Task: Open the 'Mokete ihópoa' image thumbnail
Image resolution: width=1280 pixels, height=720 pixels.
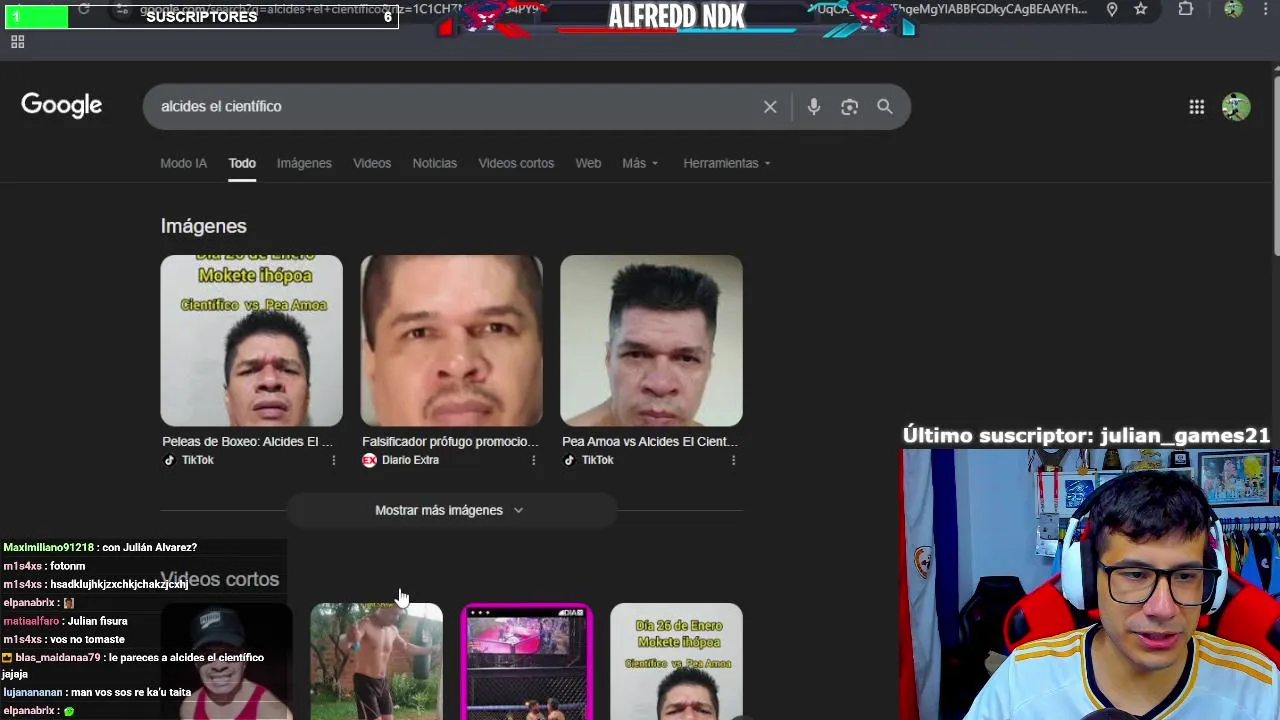Action: pyautogui.click(x=251, y=340)
